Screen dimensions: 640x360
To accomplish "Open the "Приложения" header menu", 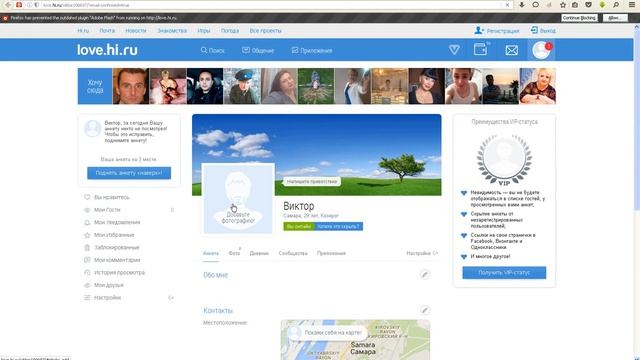I will (x=312, y=51).
